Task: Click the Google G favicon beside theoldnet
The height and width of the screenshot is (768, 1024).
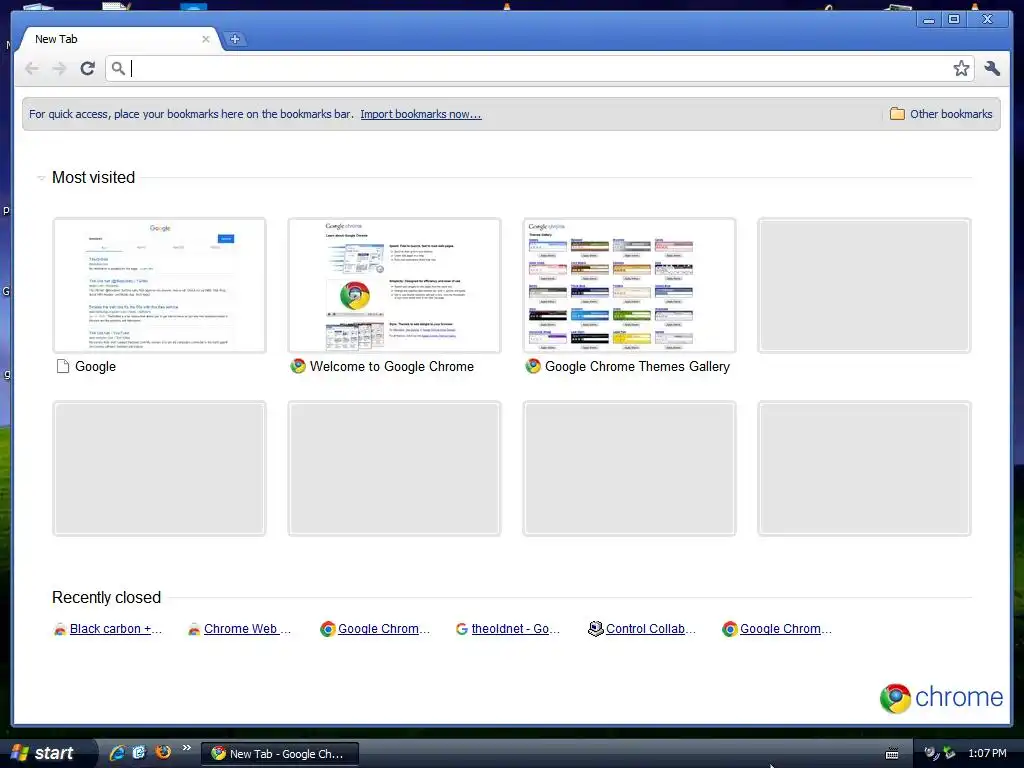Action: [462, 629]
